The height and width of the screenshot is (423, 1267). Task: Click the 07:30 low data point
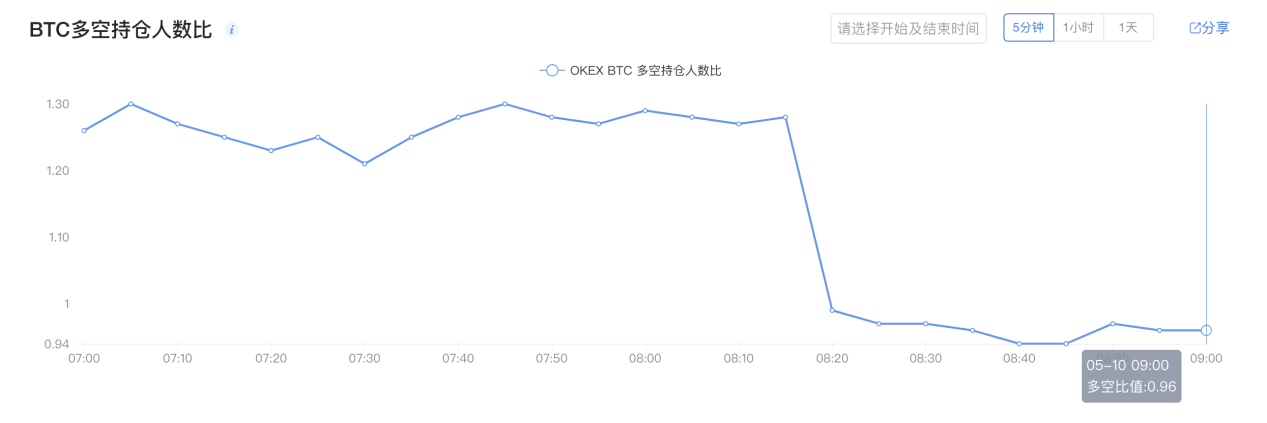[x=364, y=164]
